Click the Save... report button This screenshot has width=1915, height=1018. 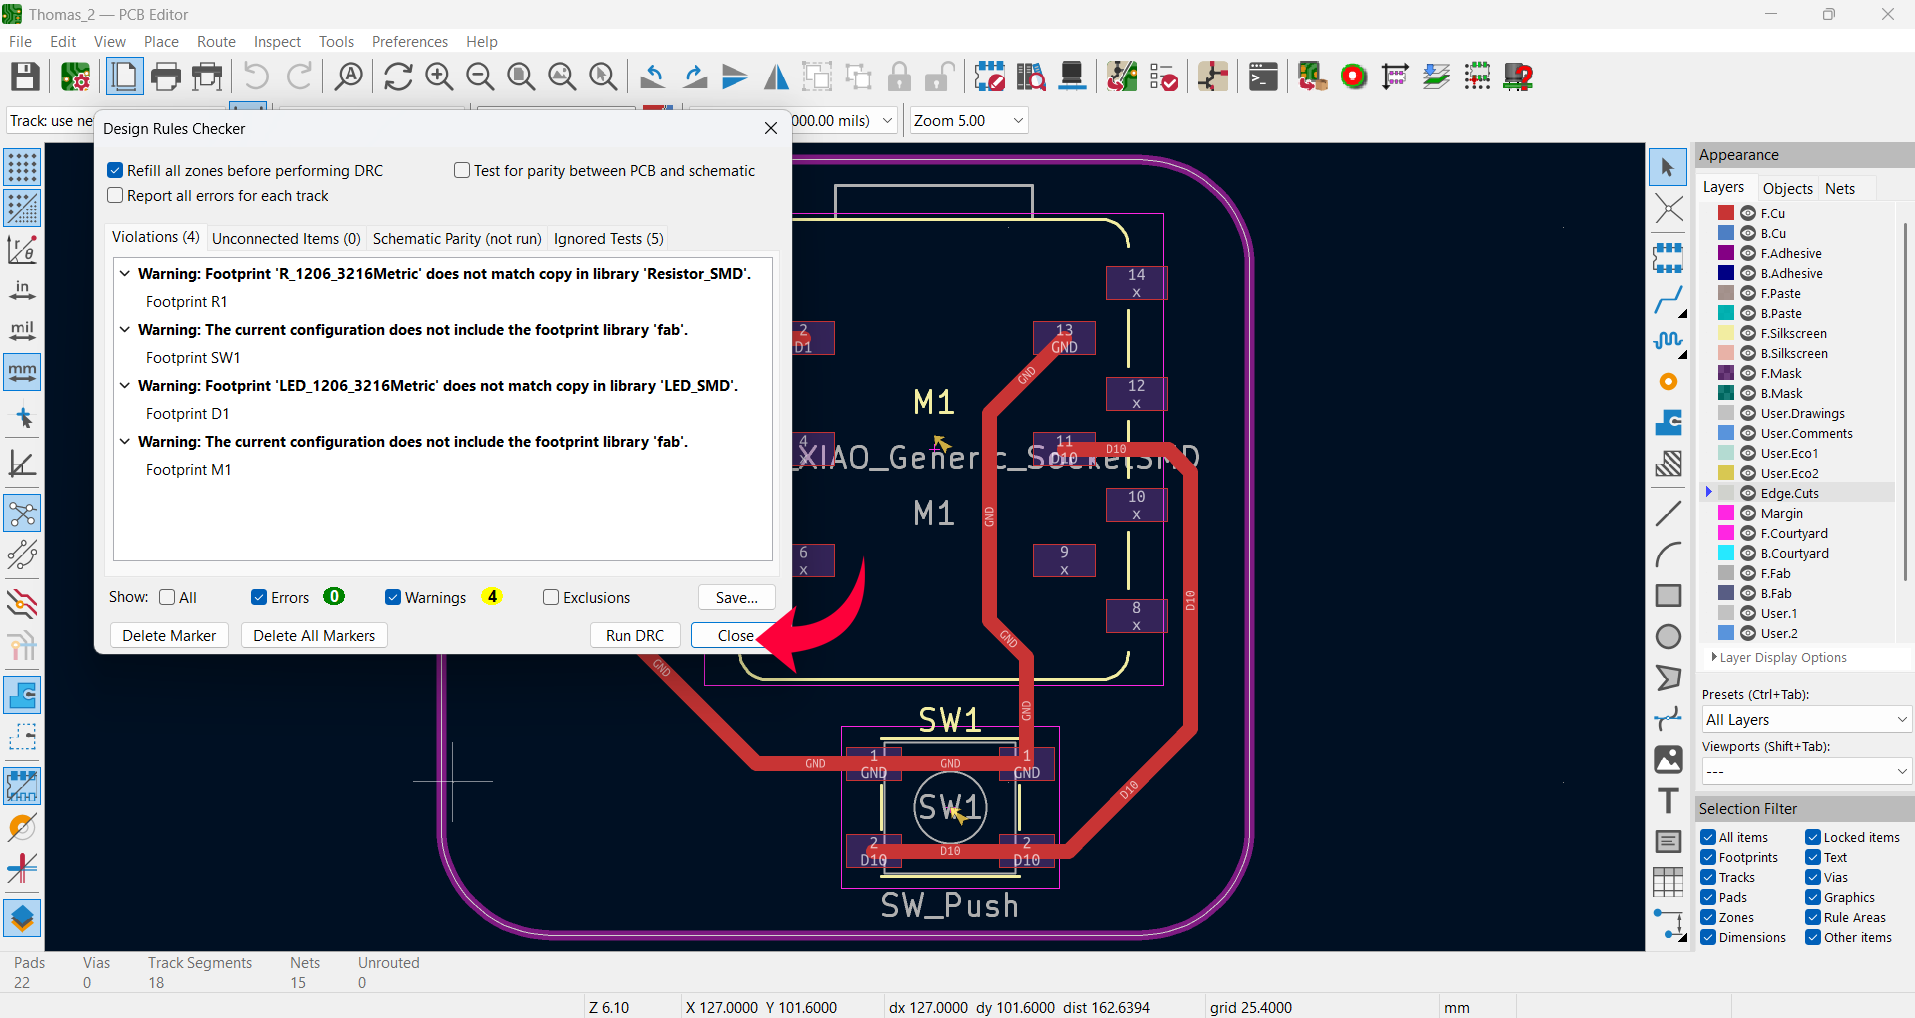737,598
